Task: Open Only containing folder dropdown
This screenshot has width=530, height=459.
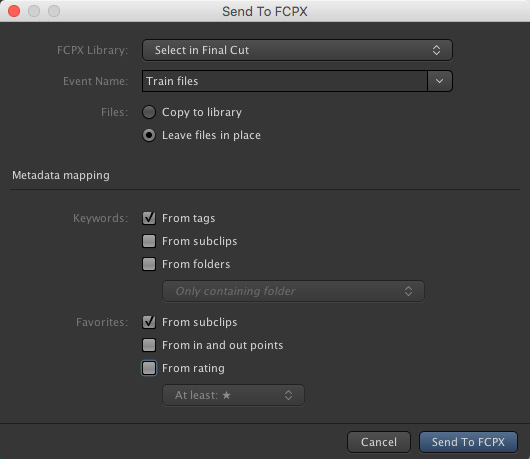Action: pyautogui.click(x=293, y=291)
